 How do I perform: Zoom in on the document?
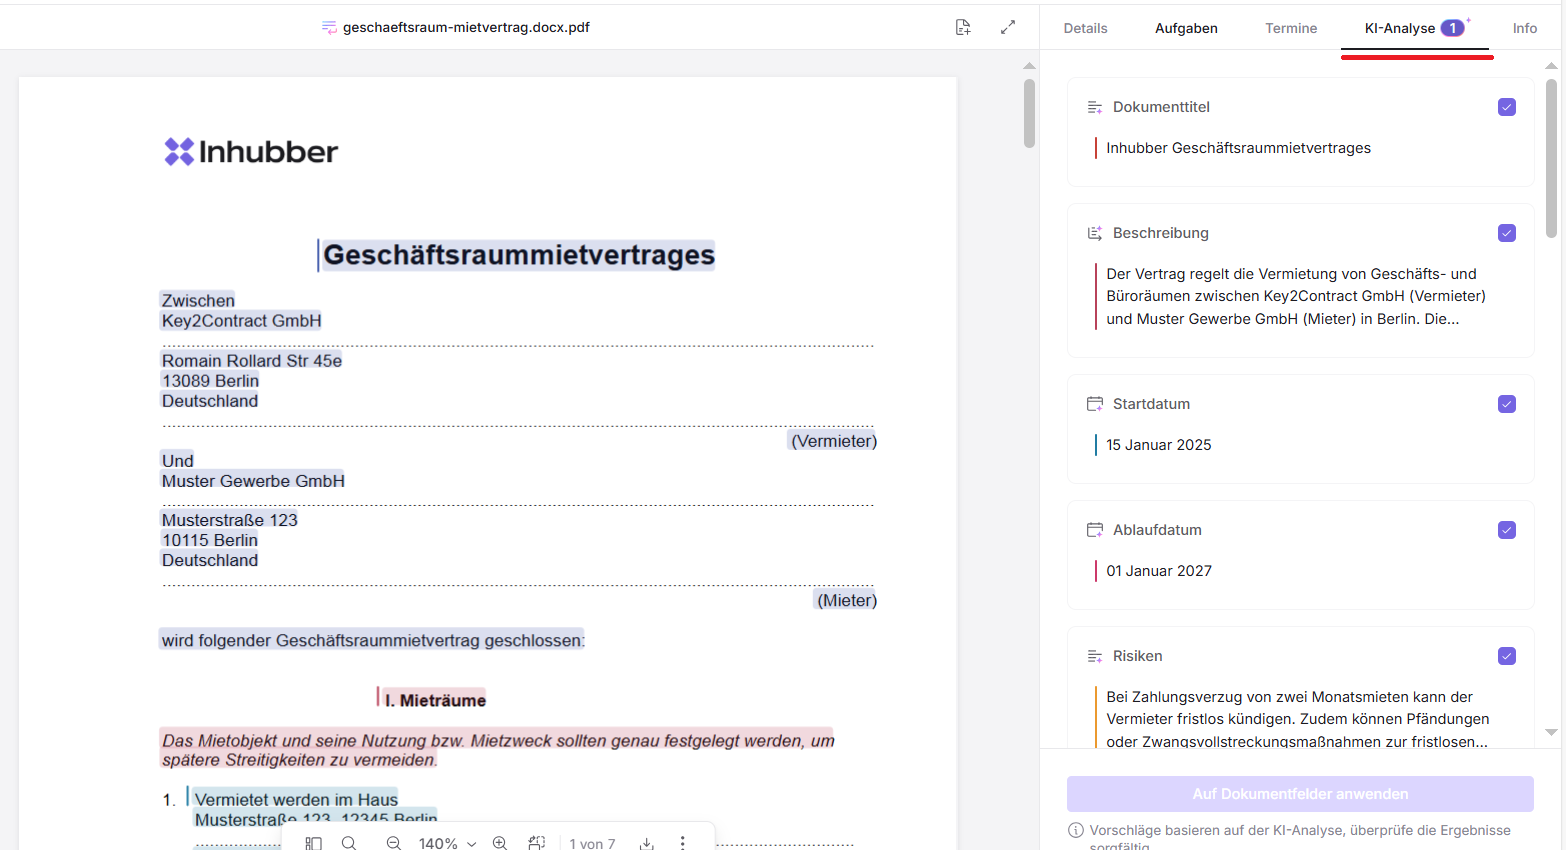click(500, 843)
